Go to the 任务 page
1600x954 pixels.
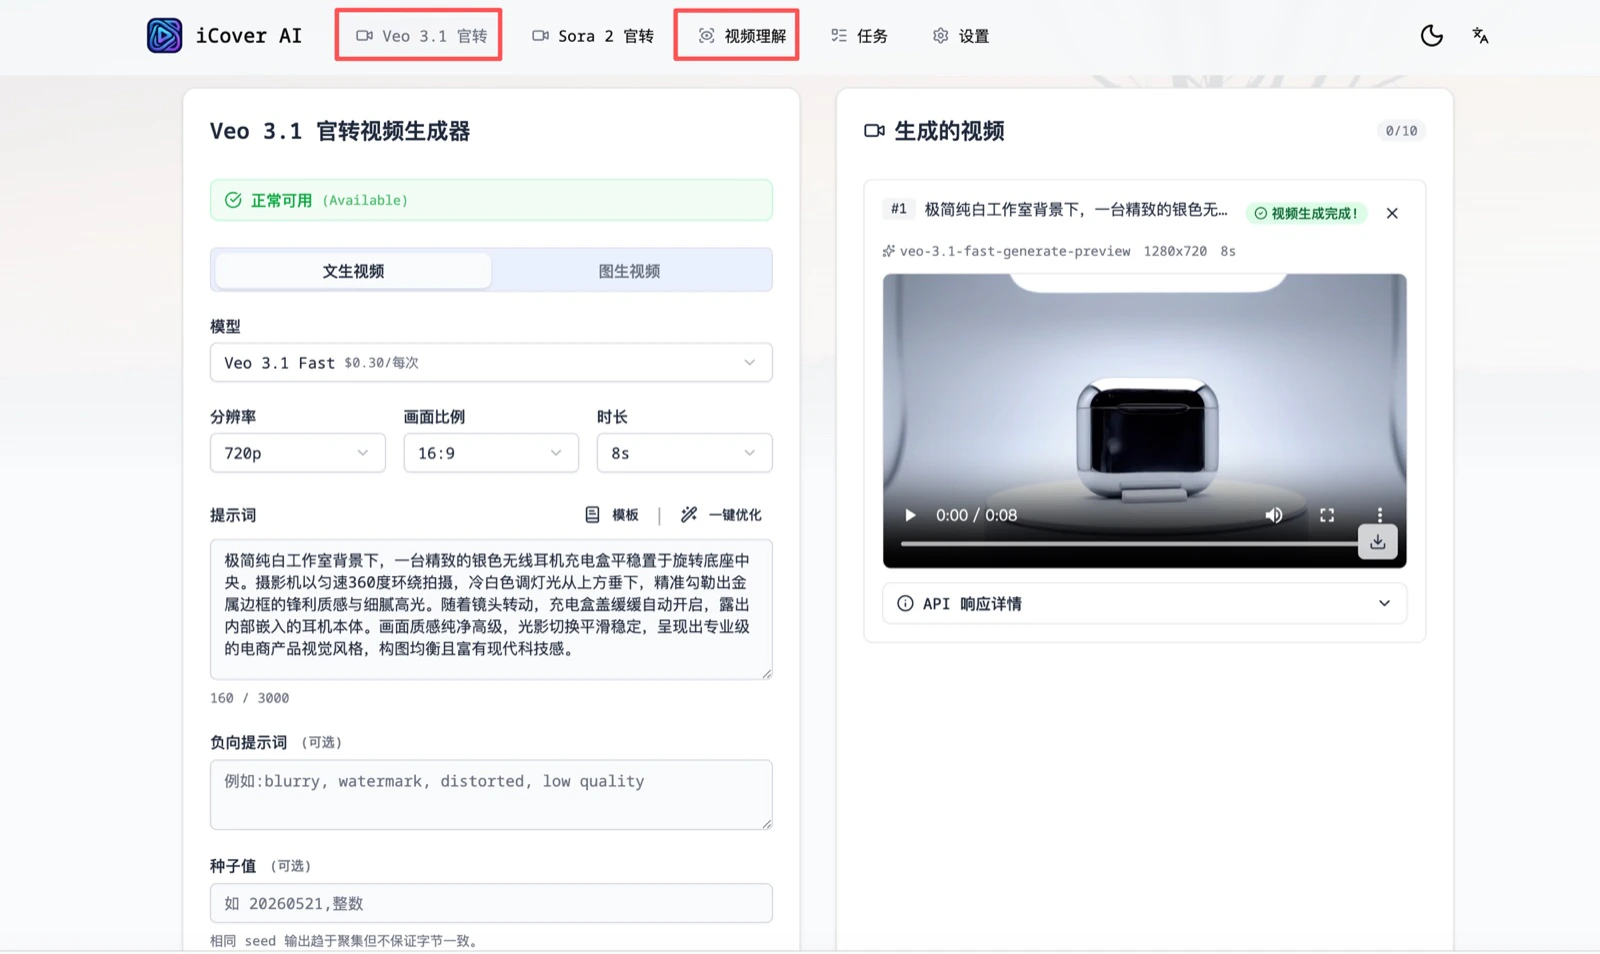pyautogui.click(x=859, y=36)
